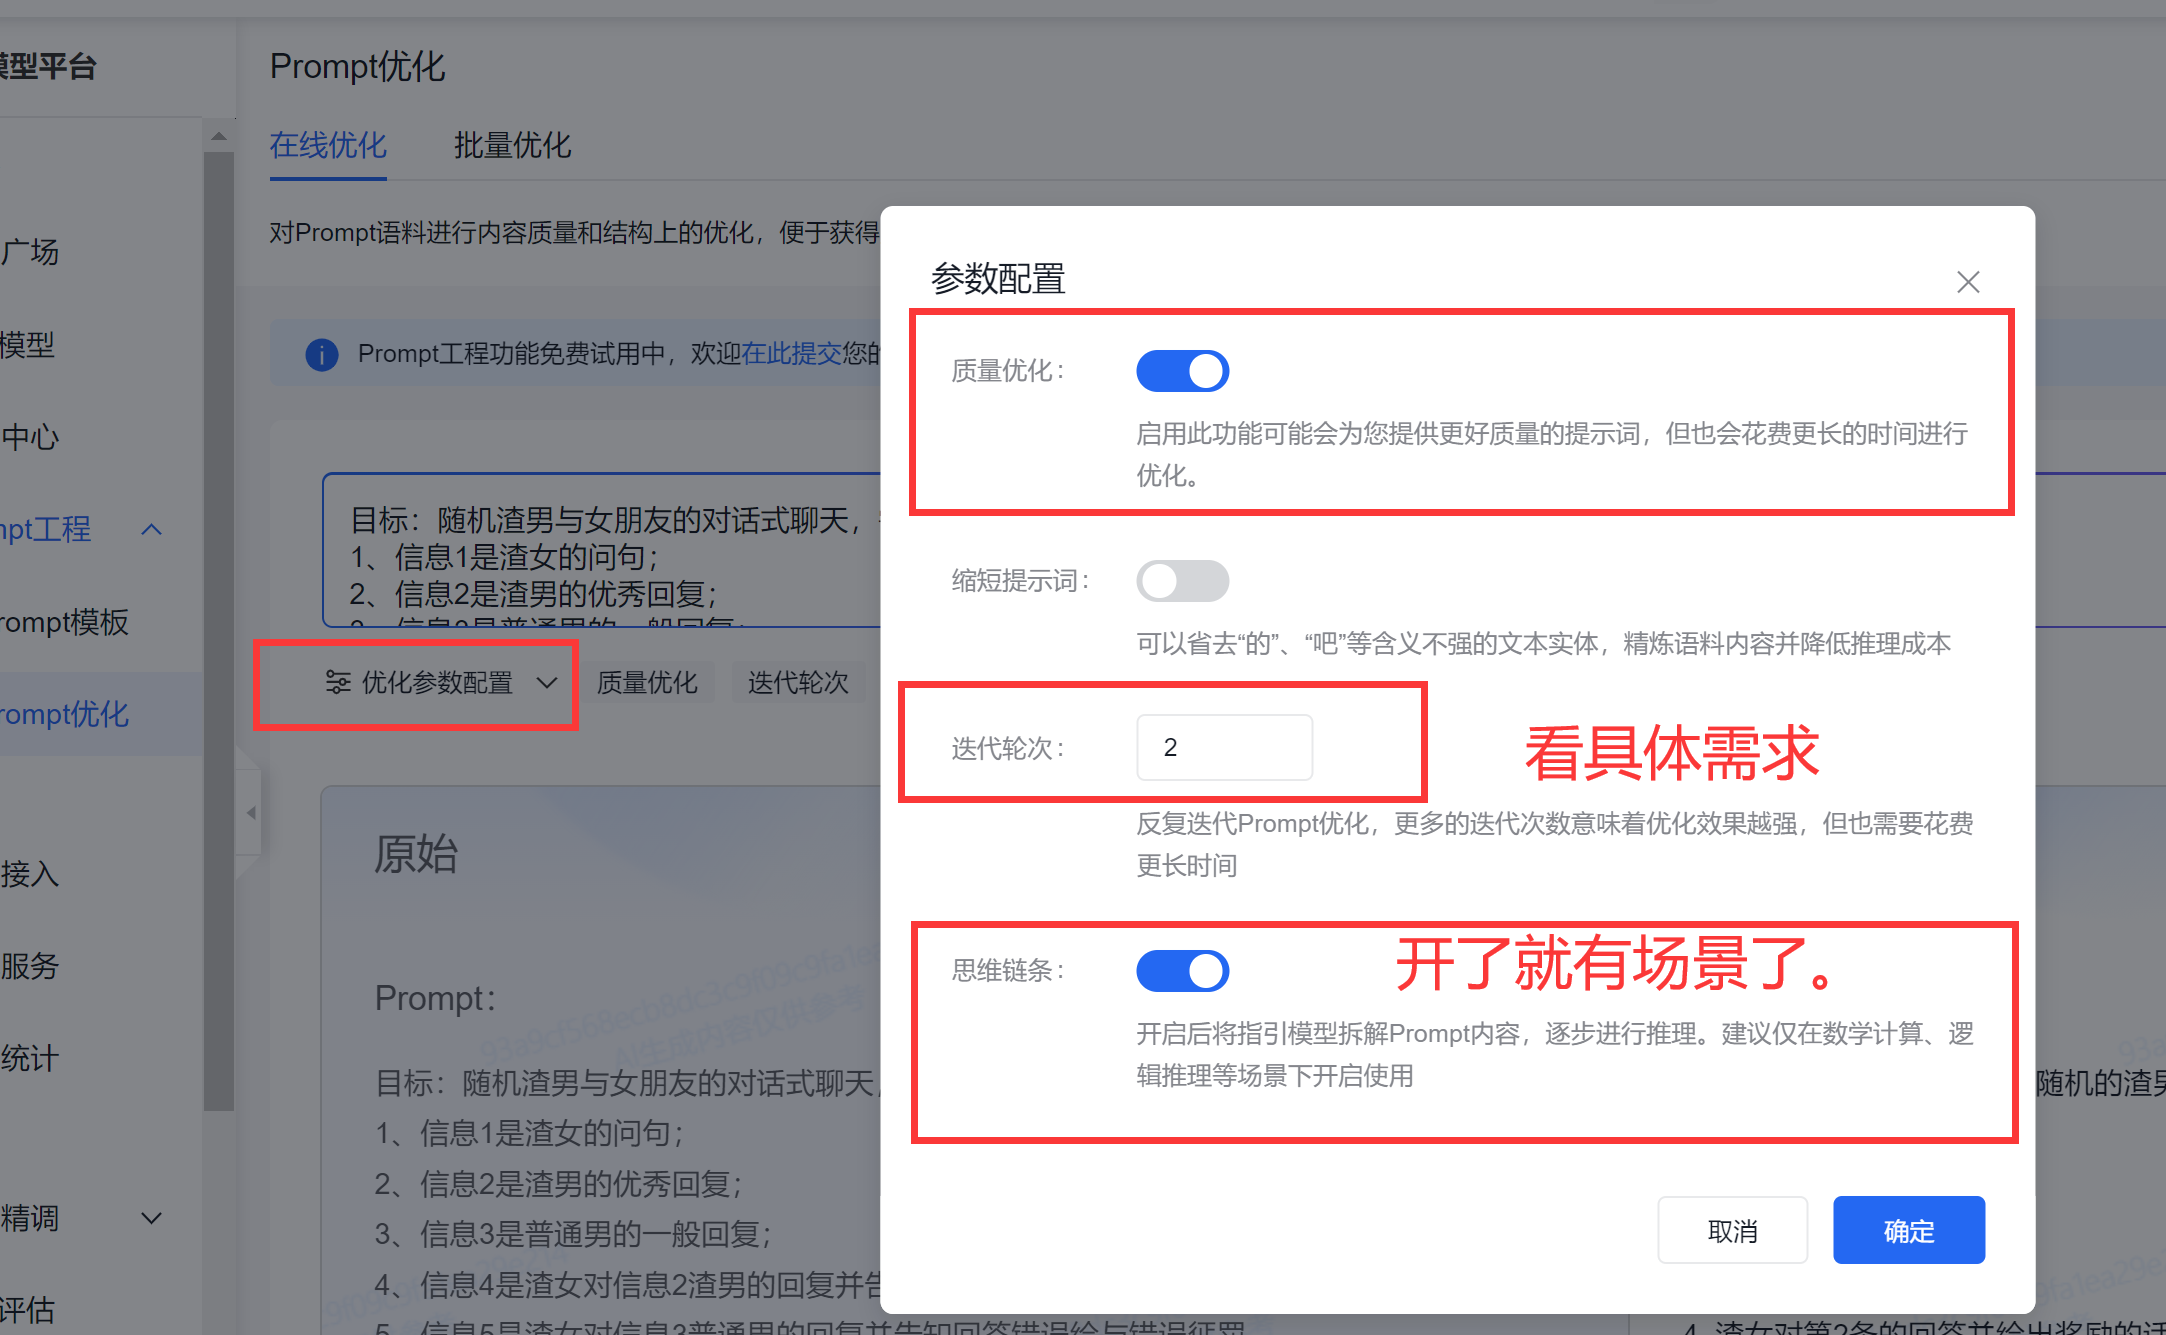Expand the 优化参数配置 dropdown
Image resolution: width=2166 pixels, height=1335 pixels.
tap(546, 683)
